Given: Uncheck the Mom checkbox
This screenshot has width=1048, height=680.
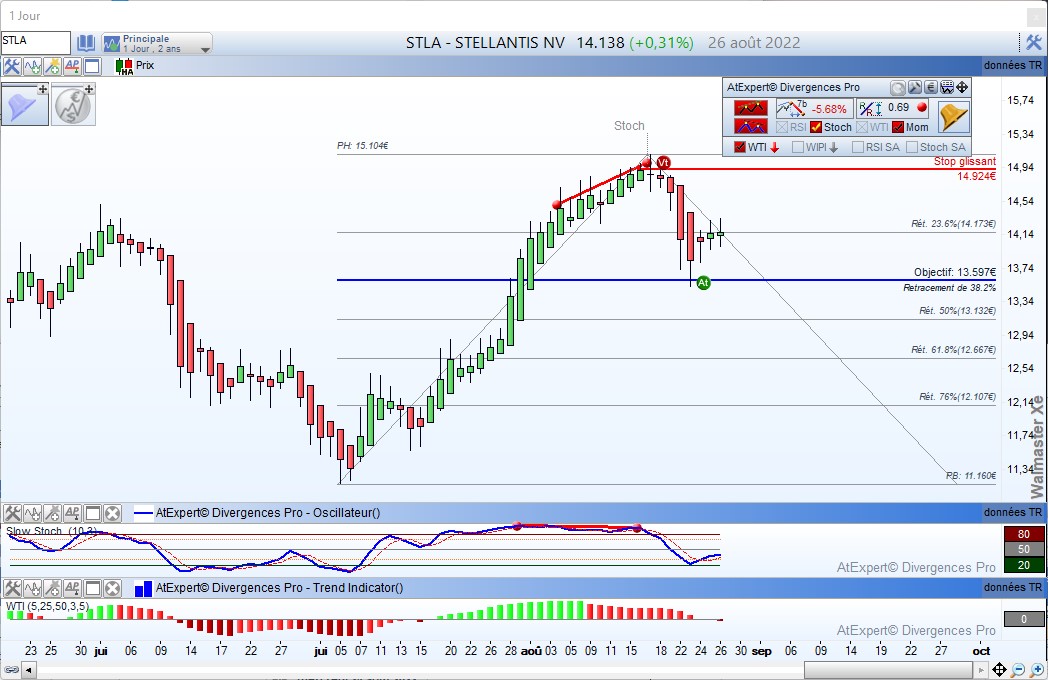Looking at the screenshot, I should [898, 127].
